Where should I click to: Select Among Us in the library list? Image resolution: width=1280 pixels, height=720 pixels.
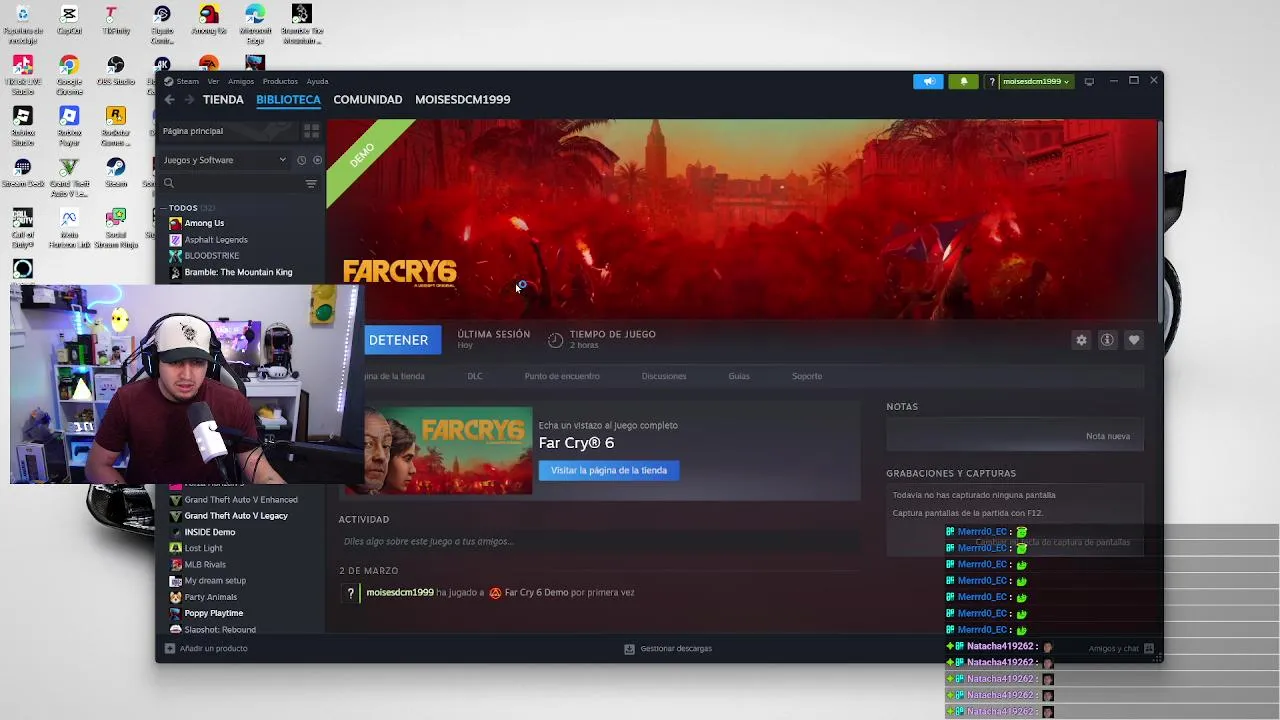(204, 223)
